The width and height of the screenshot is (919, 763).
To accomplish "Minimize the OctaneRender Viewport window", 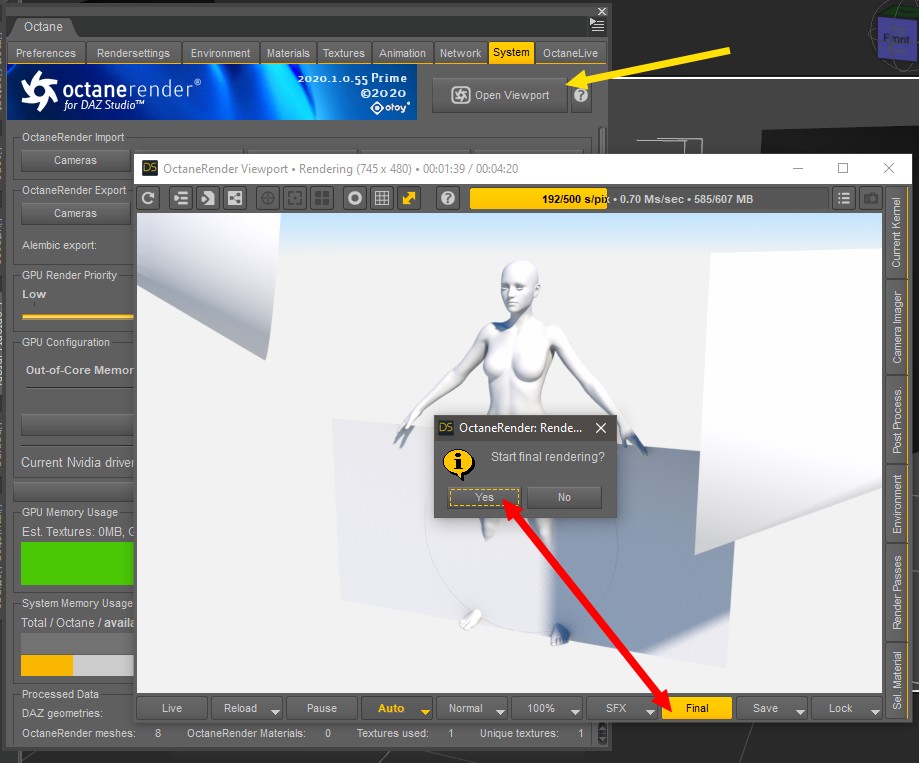I will [798, 168].
